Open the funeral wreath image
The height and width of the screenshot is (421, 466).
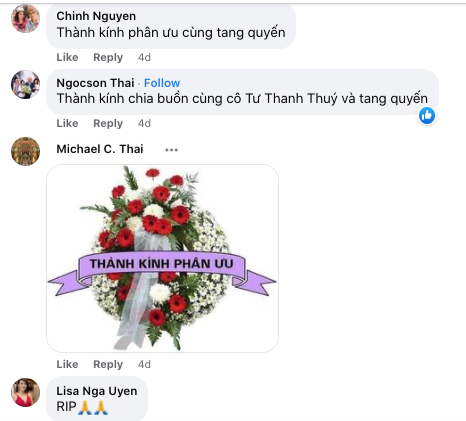162,258
